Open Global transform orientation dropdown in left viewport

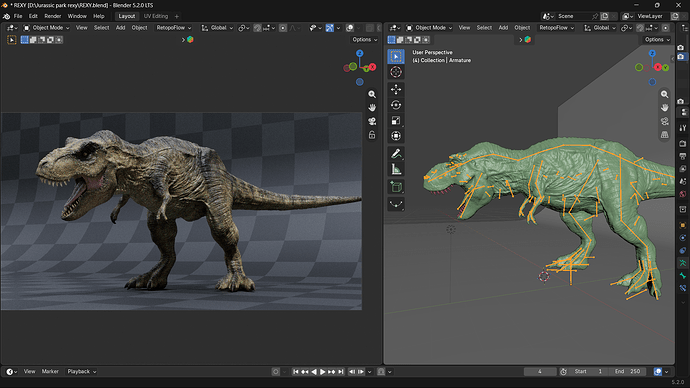point(217,28)
